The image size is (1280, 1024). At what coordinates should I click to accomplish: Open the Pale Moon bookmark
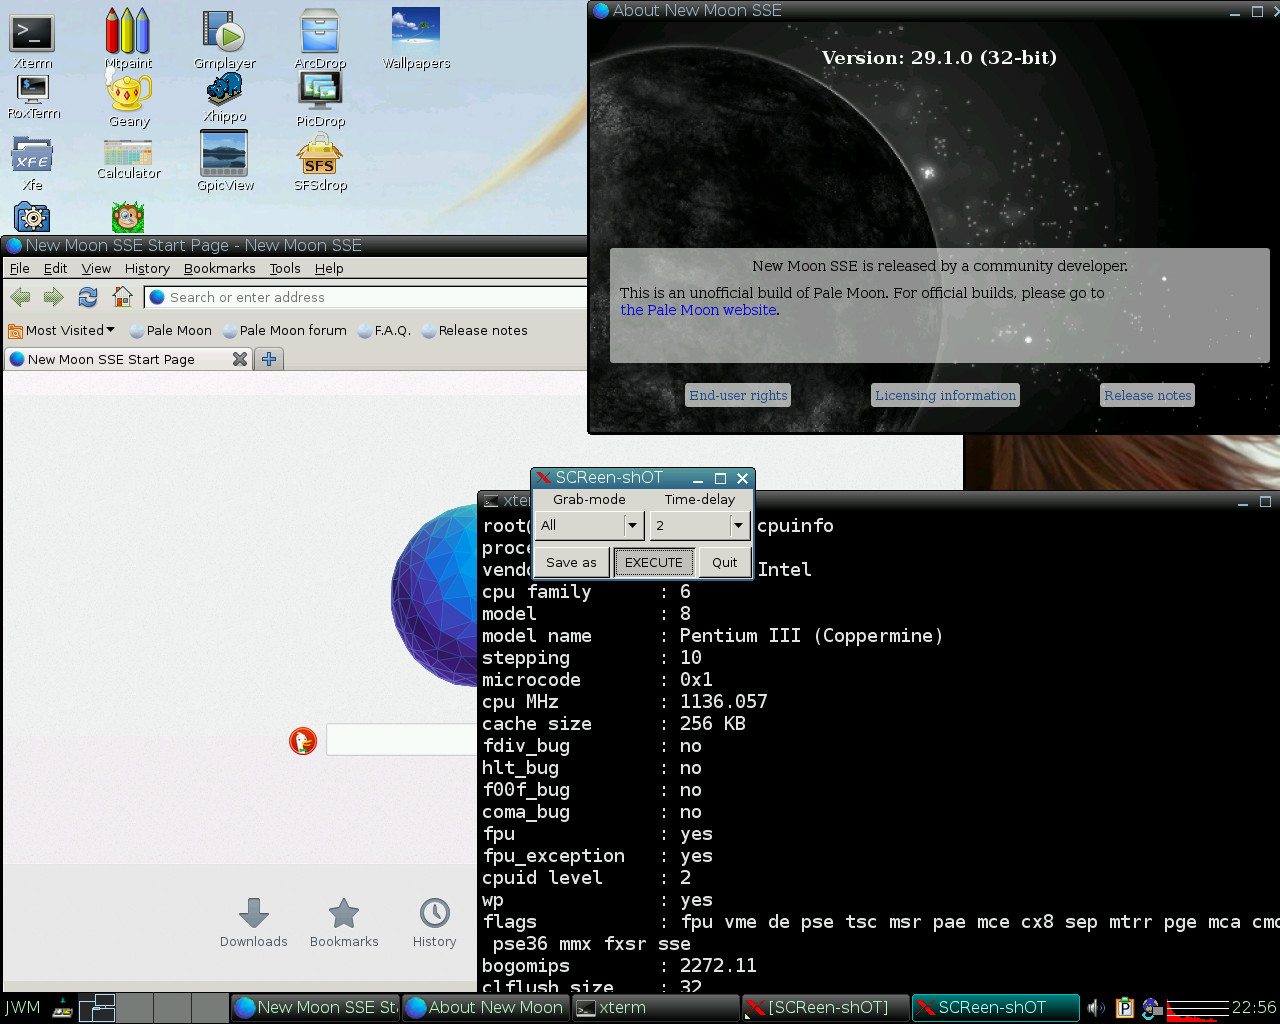point(170,330)
